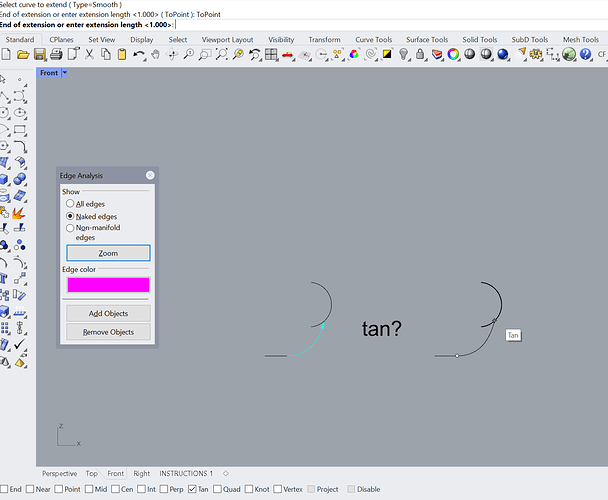
Task: Open the Layers icon
Action: [437, 54]
